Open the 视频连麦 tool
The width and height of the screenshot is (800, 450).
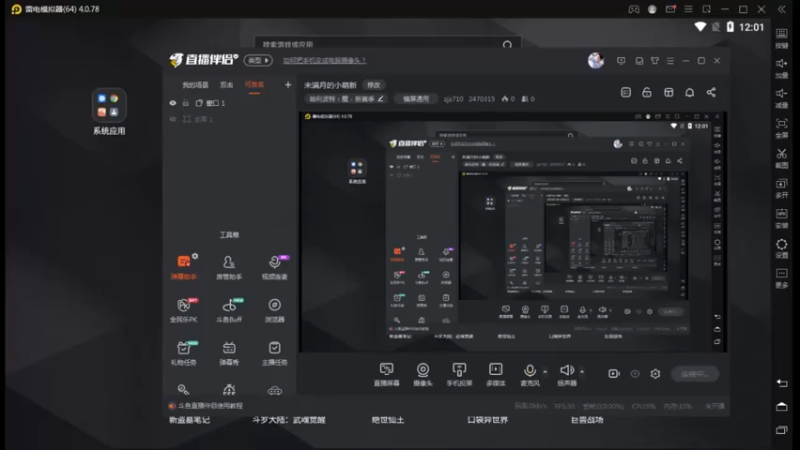click(274, 267)
